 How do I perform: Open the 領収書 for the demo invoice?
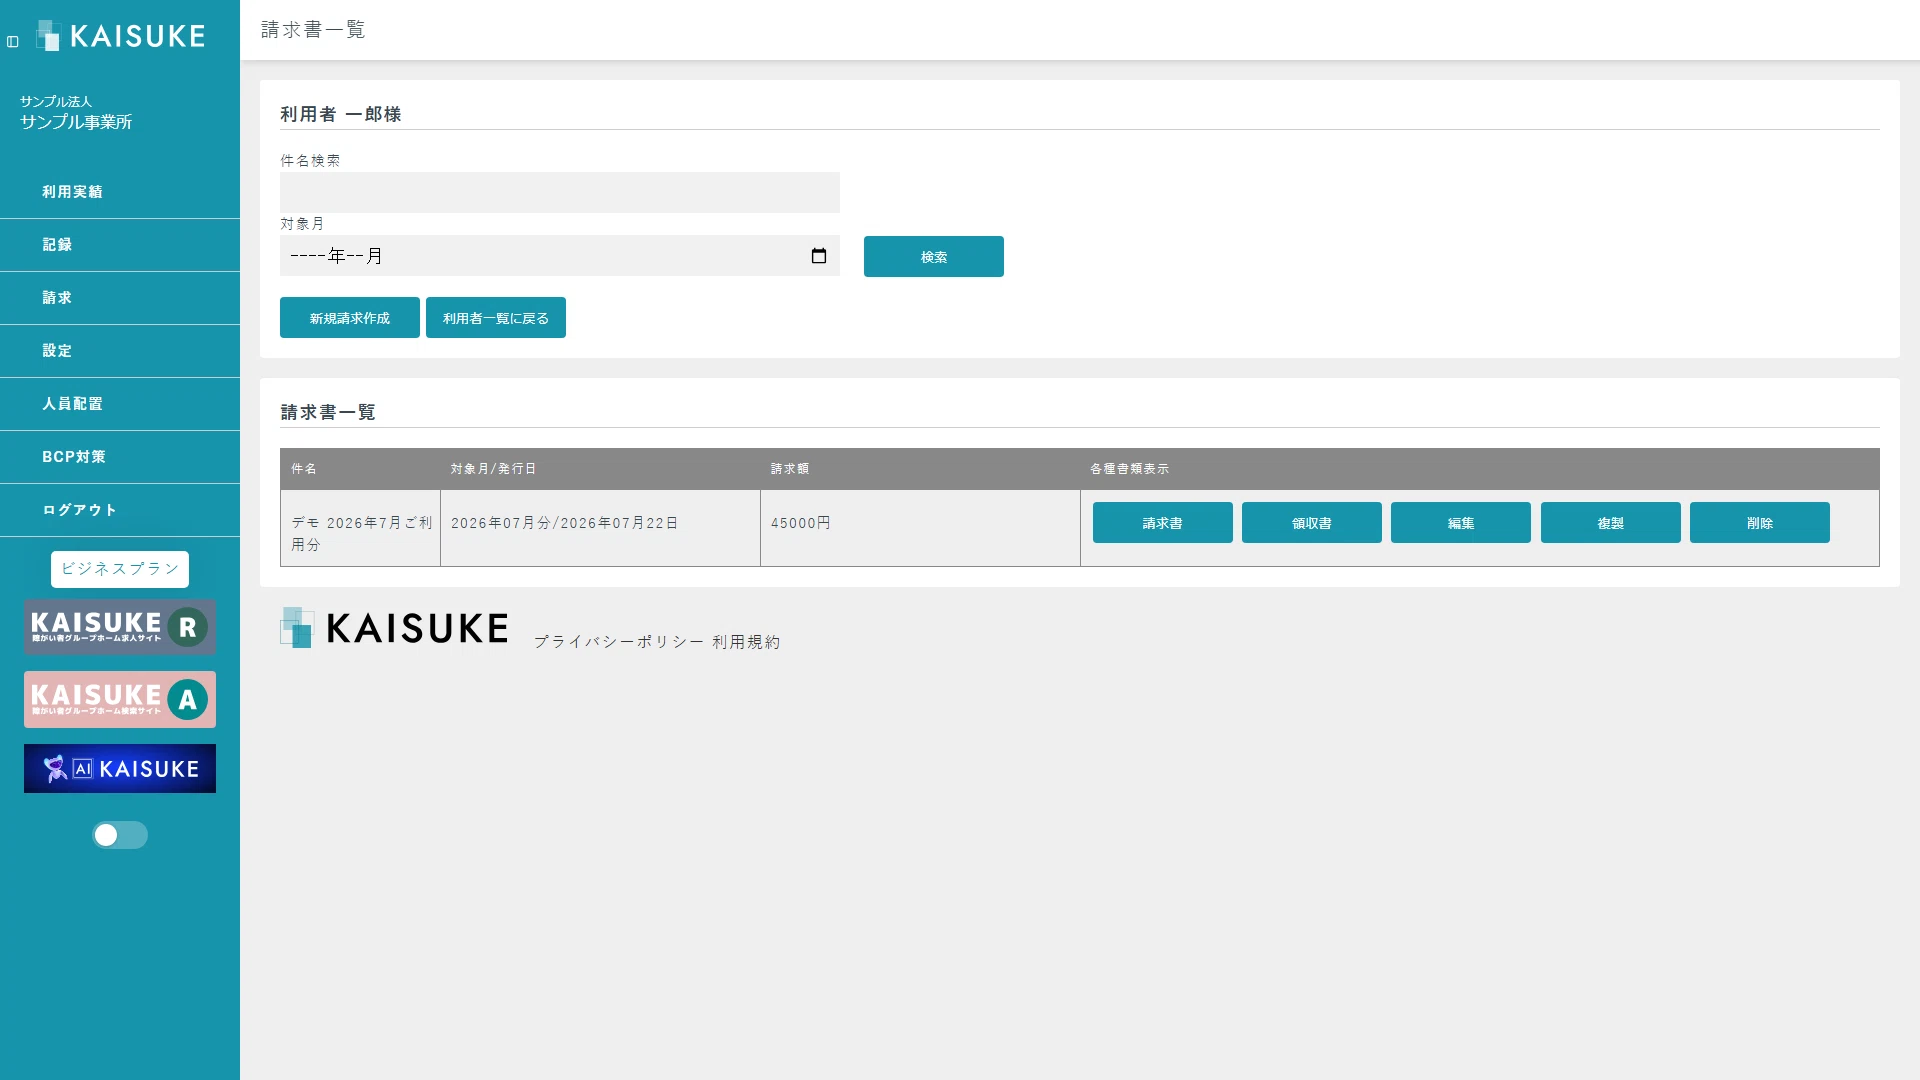[x=1312, y=523]
